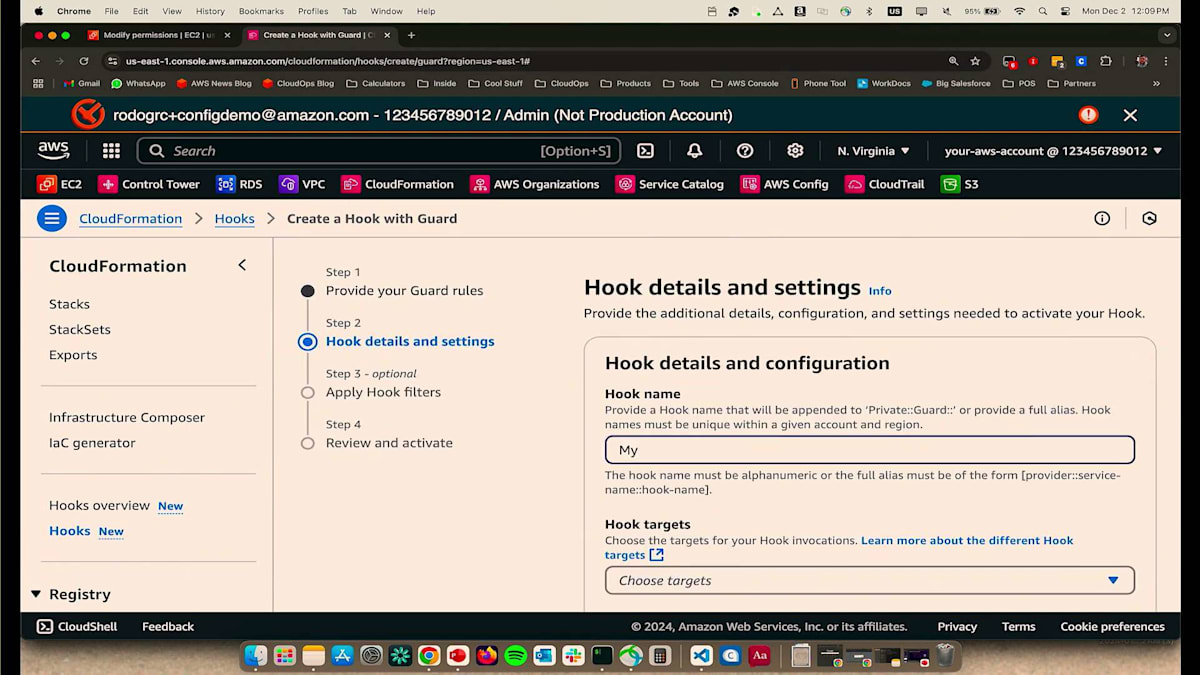The height and width of the screenshot is (675, 1200).
Task: Click the AWS logo home icon
Action: 54,151
